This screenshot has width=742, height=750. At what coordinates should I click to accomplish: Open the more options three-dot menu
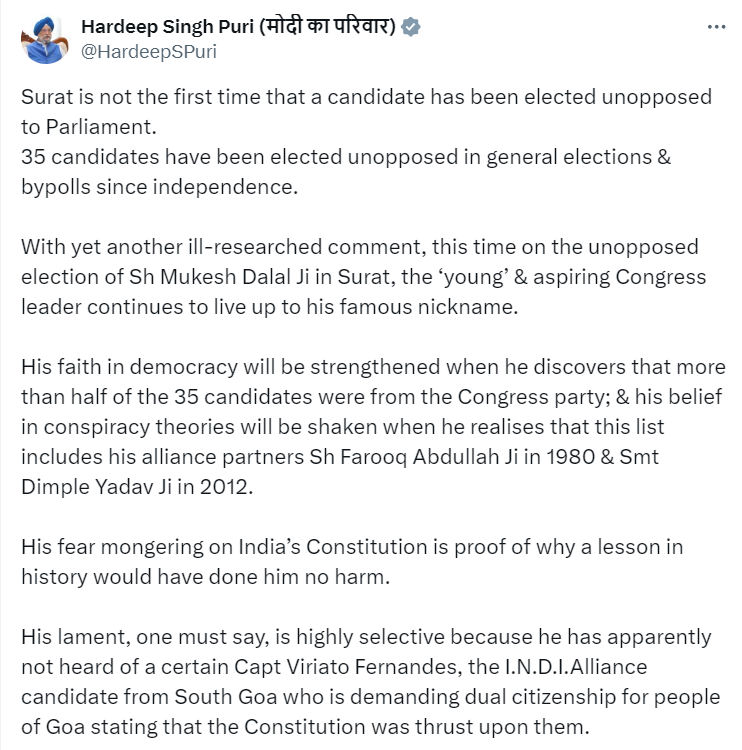coord(716,27)
